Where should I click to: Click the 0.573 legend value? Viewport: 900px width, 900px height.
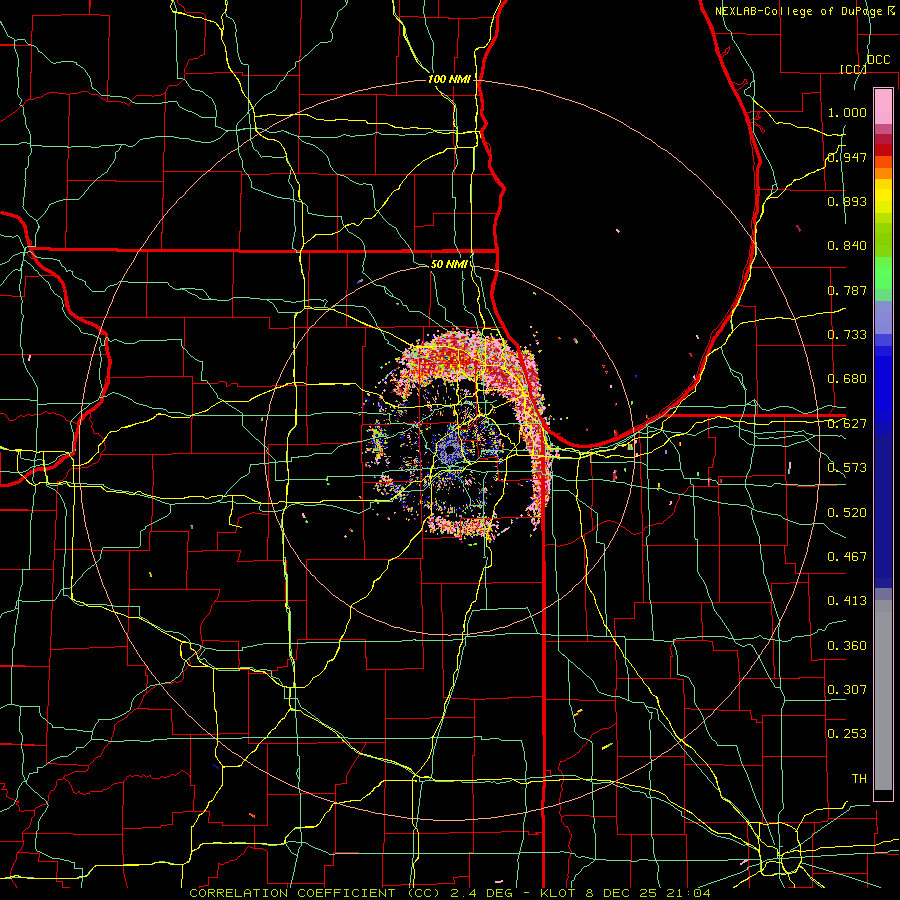point(847,468)
